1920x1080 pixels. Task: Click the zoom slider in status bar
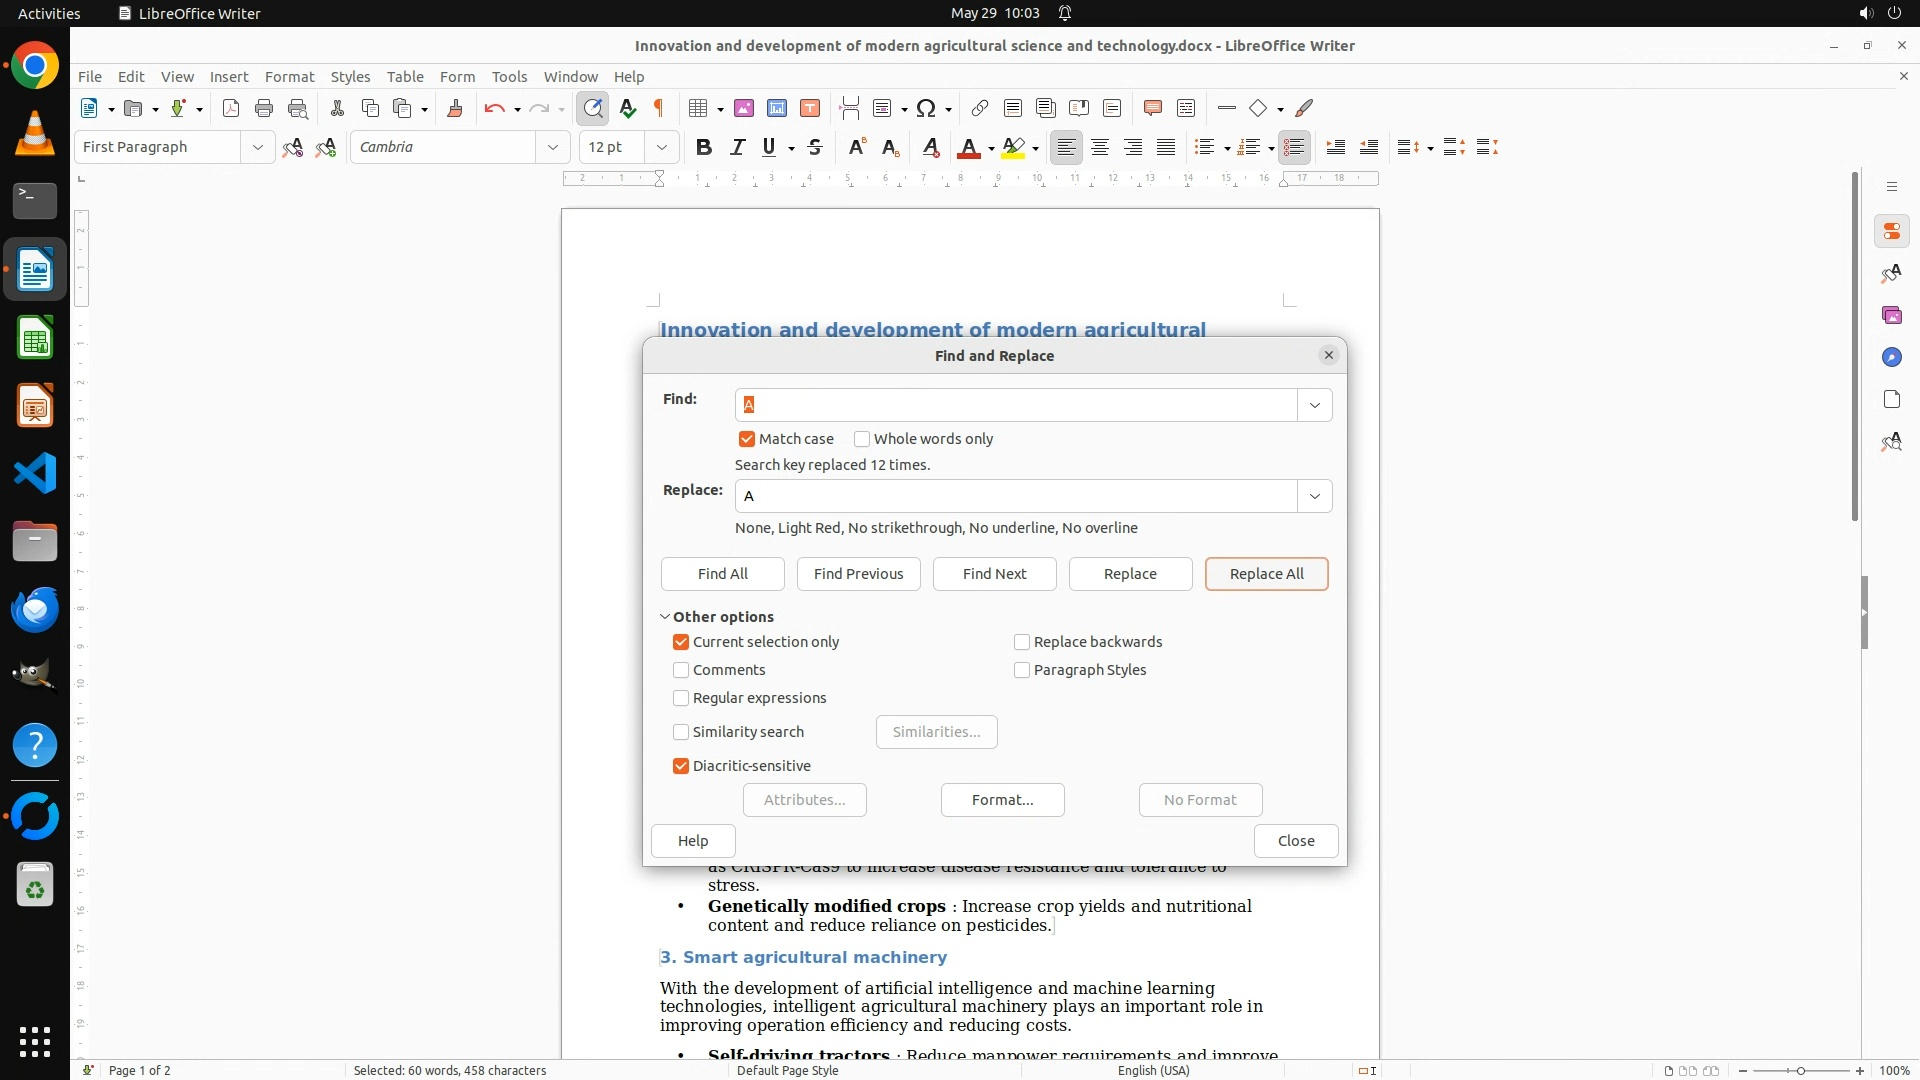click(x=1800, y=1070)
